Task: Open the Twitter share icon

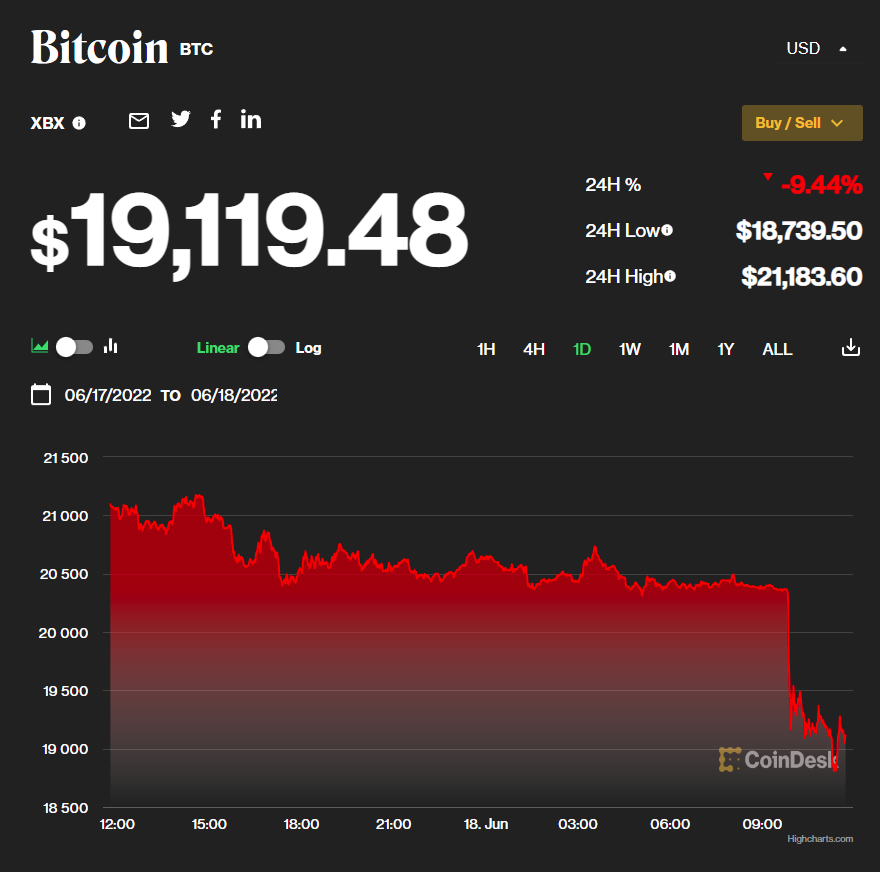Action: point(181,119)
